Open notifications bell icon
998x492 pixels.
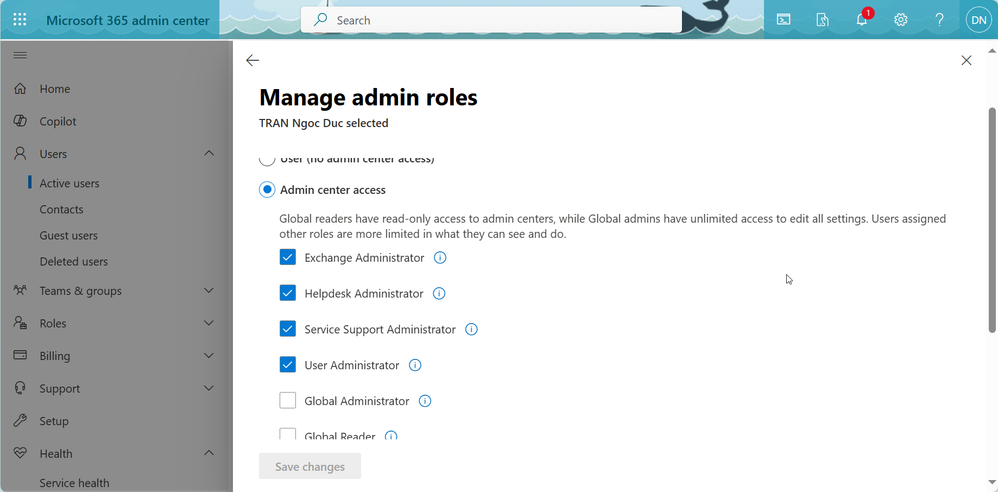click(862, 20)
